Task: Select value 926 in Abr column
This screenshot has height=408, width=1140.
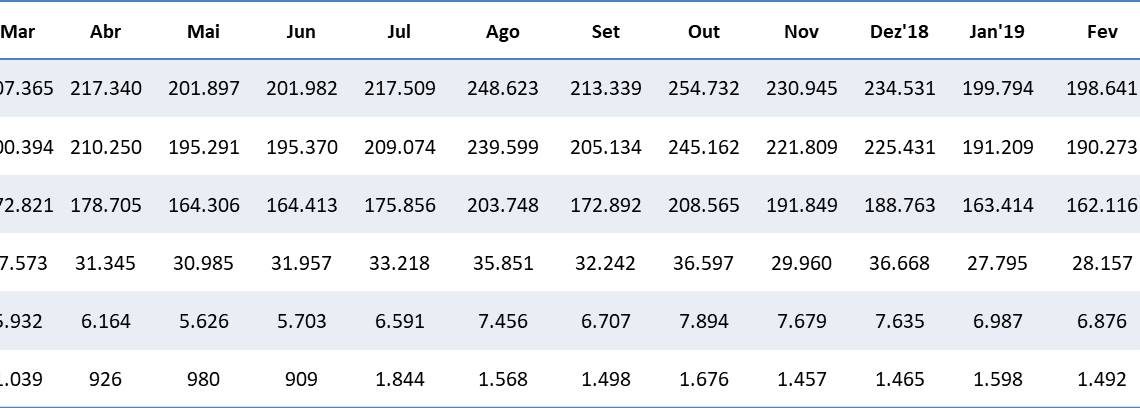Action: click(x=106, y=379)
